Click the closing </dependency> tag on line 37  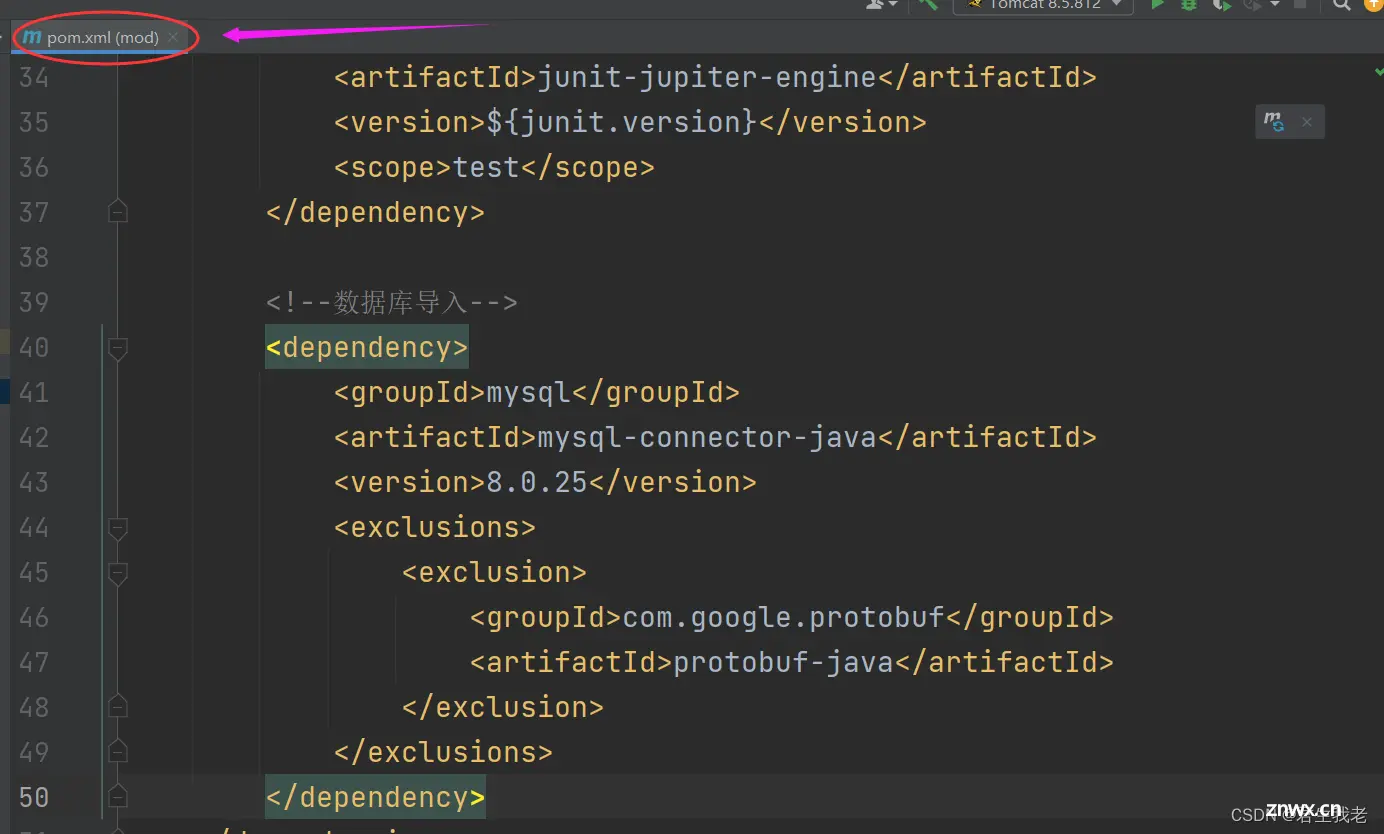pyautogui.click(x=375, y=212)
